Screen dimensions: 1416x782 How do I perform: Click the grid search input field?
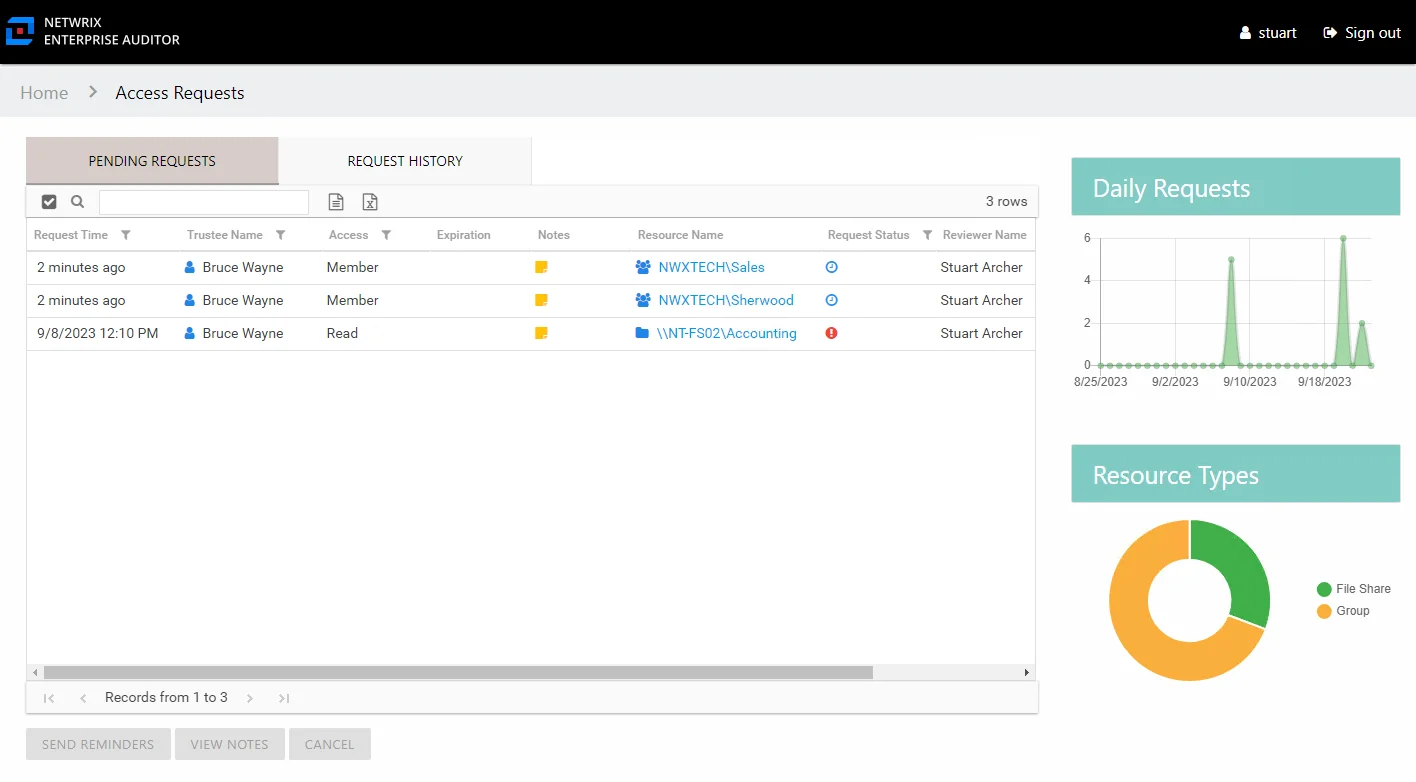(204, 202)
